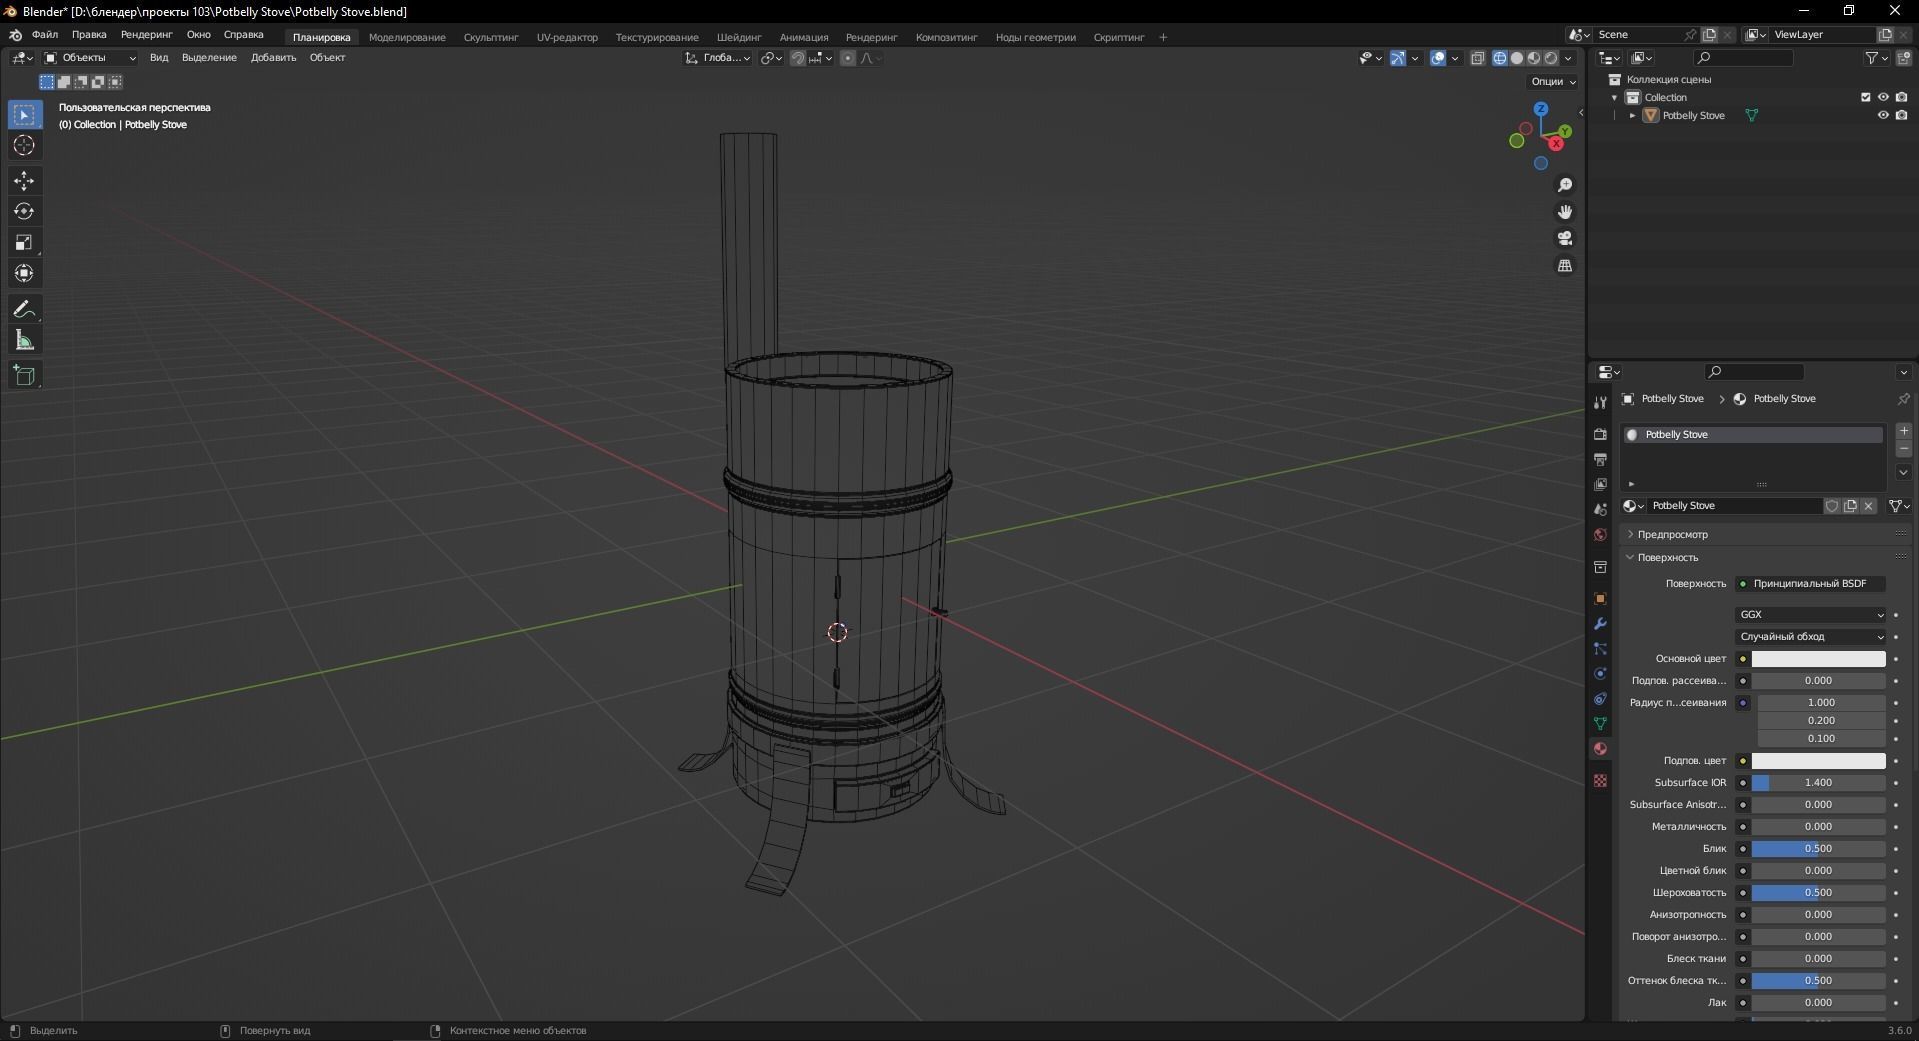The width and height of the screenshot is (1919, 1041).
Task: Open the Modifiers wrench tab
Action: click(x=1600, y=623)
